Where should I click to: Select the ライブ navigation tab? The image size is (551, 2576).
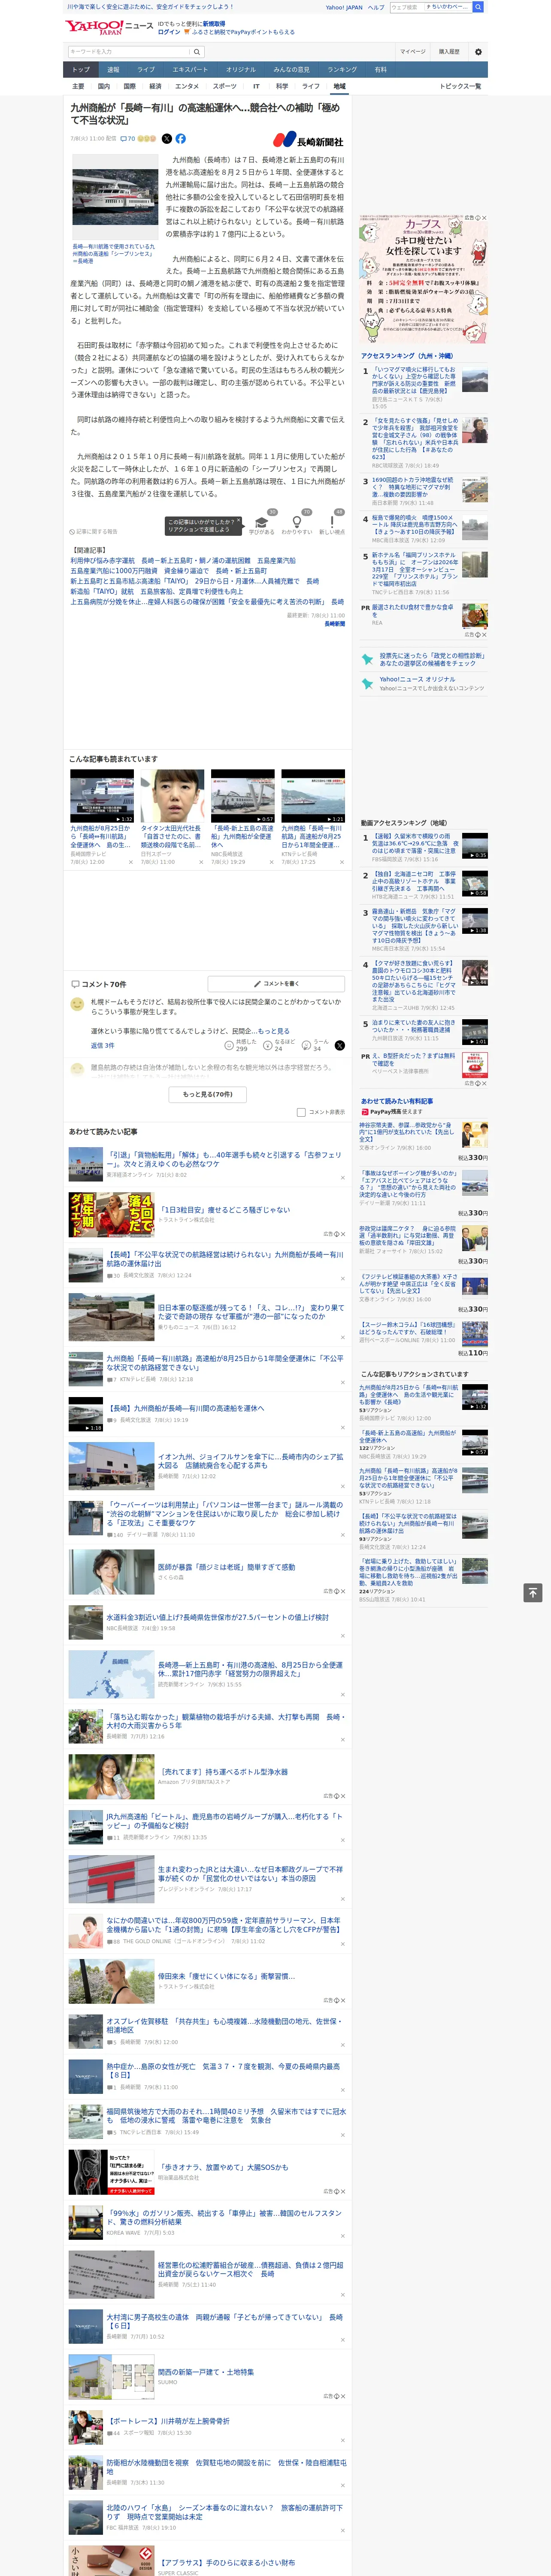[146, 70]
